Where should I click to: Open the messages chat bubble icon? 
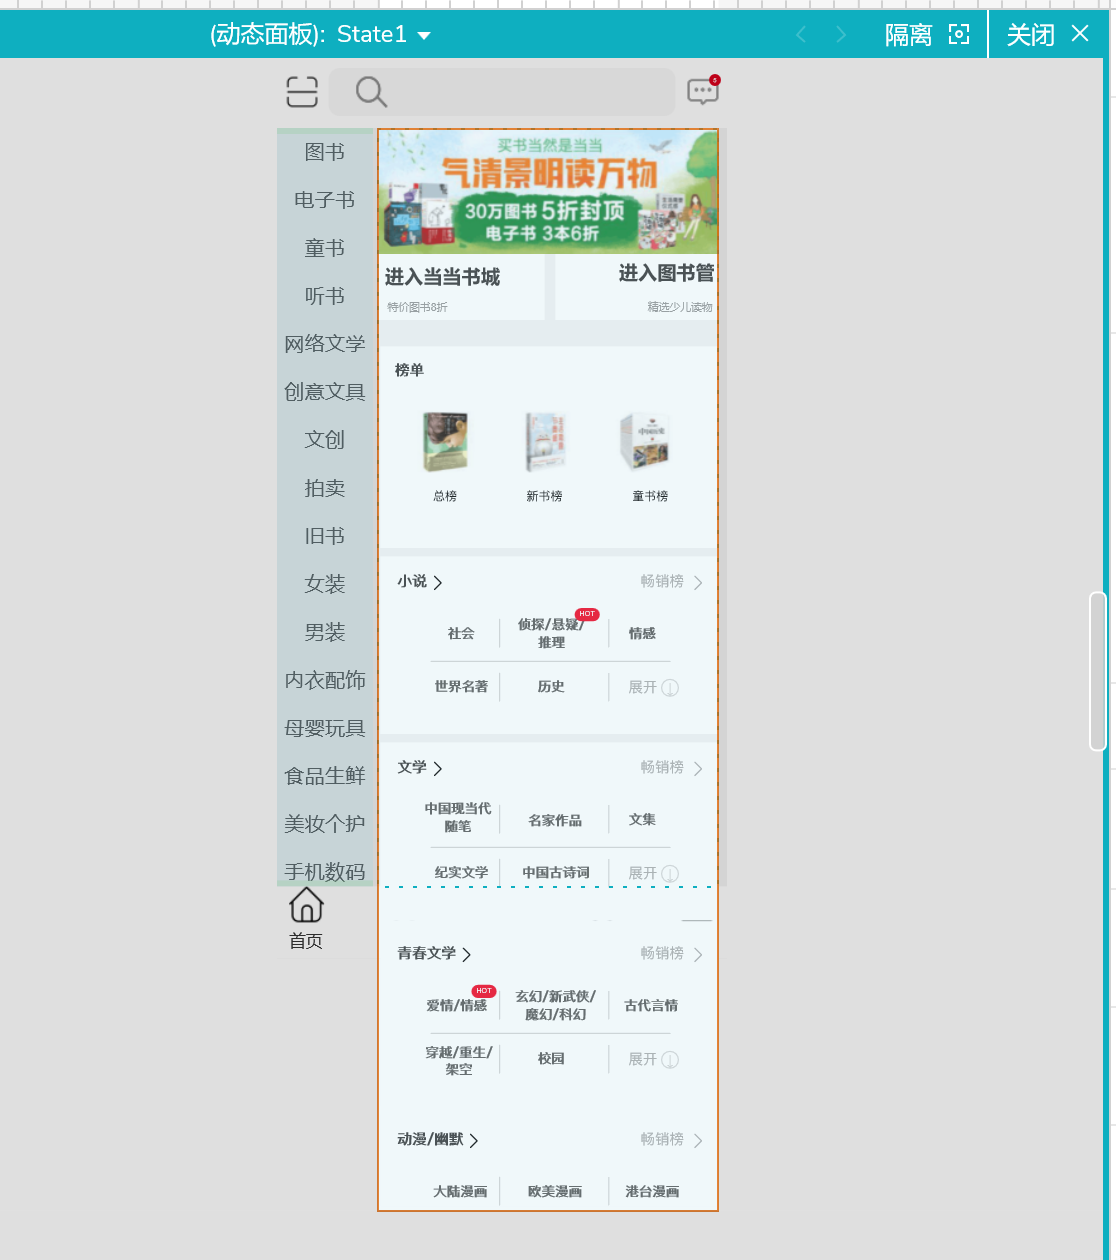[x=703, y=91]
